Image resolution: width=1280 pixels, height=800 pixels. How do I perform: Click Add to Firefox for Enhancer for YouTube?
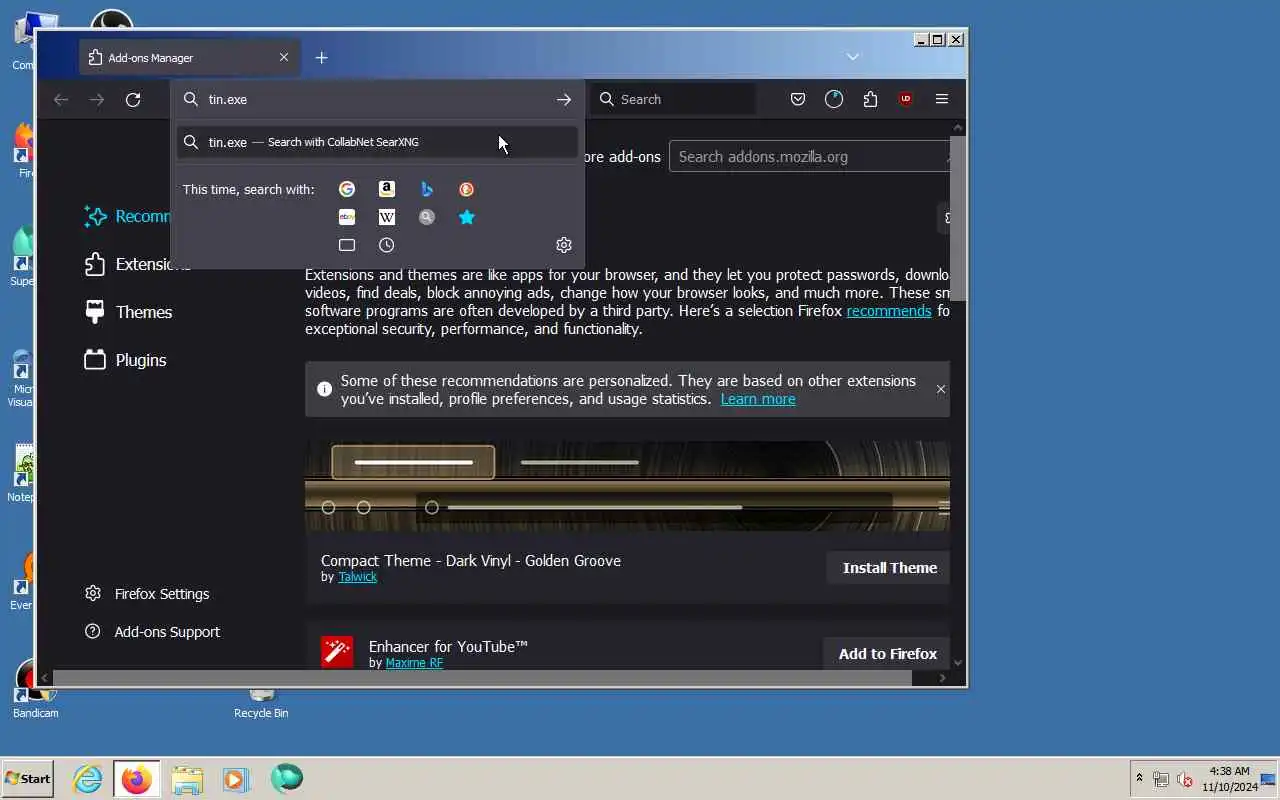[886, 654]
